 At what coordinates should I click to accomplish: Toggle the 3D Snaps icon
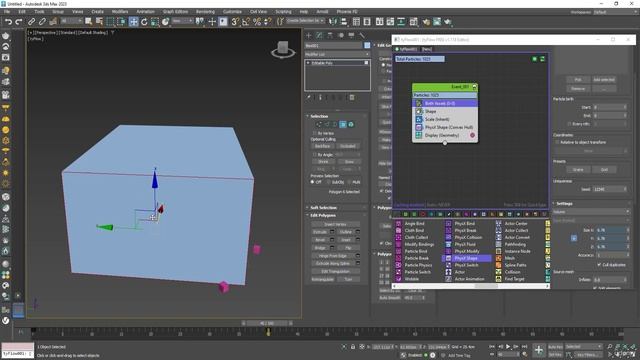tap(235, 22)
